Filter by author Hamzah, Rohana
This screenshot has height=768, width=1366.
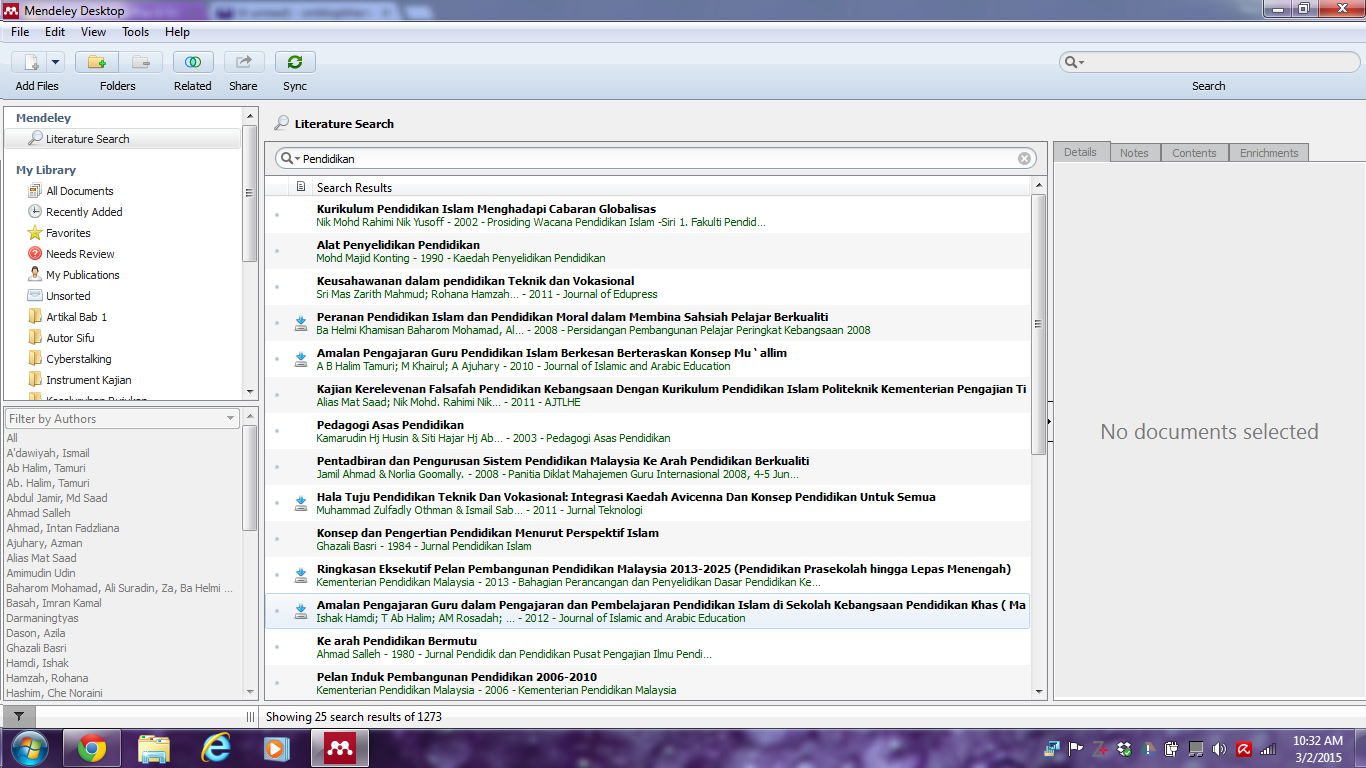[47, 678]
